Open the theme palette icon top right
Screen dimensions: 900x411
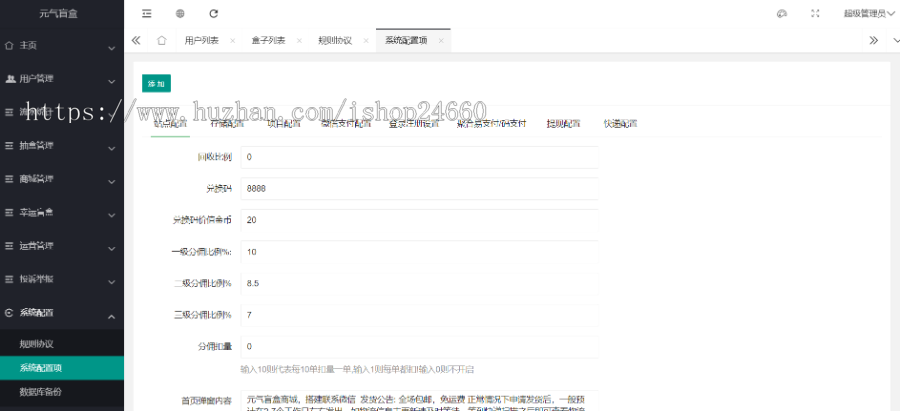pos(781,14)
